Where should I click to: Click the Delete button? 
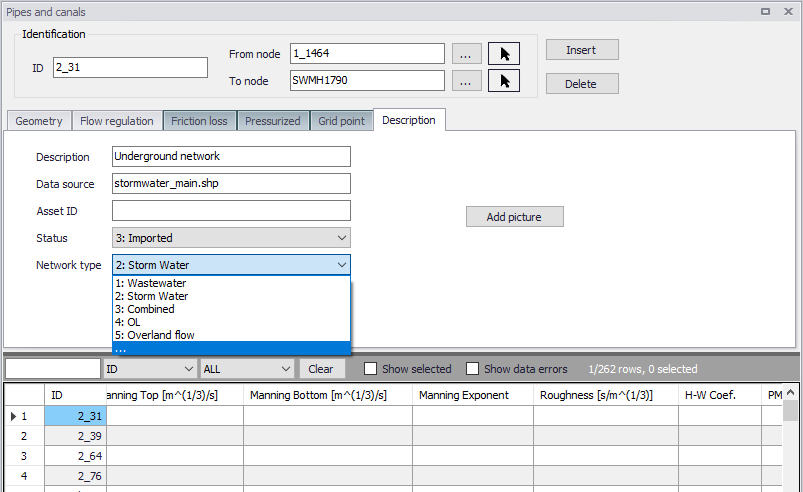(582, 83)
